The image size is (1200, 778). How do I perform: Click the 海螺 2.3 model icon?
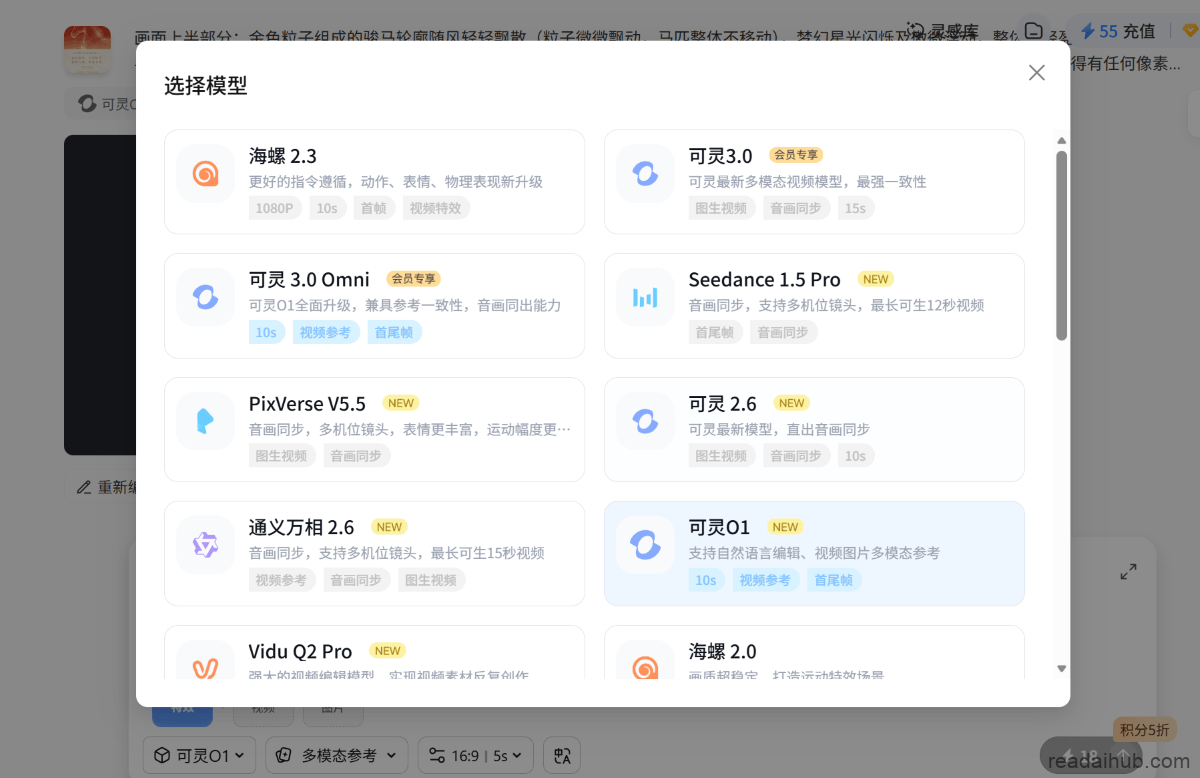point(206,174)
